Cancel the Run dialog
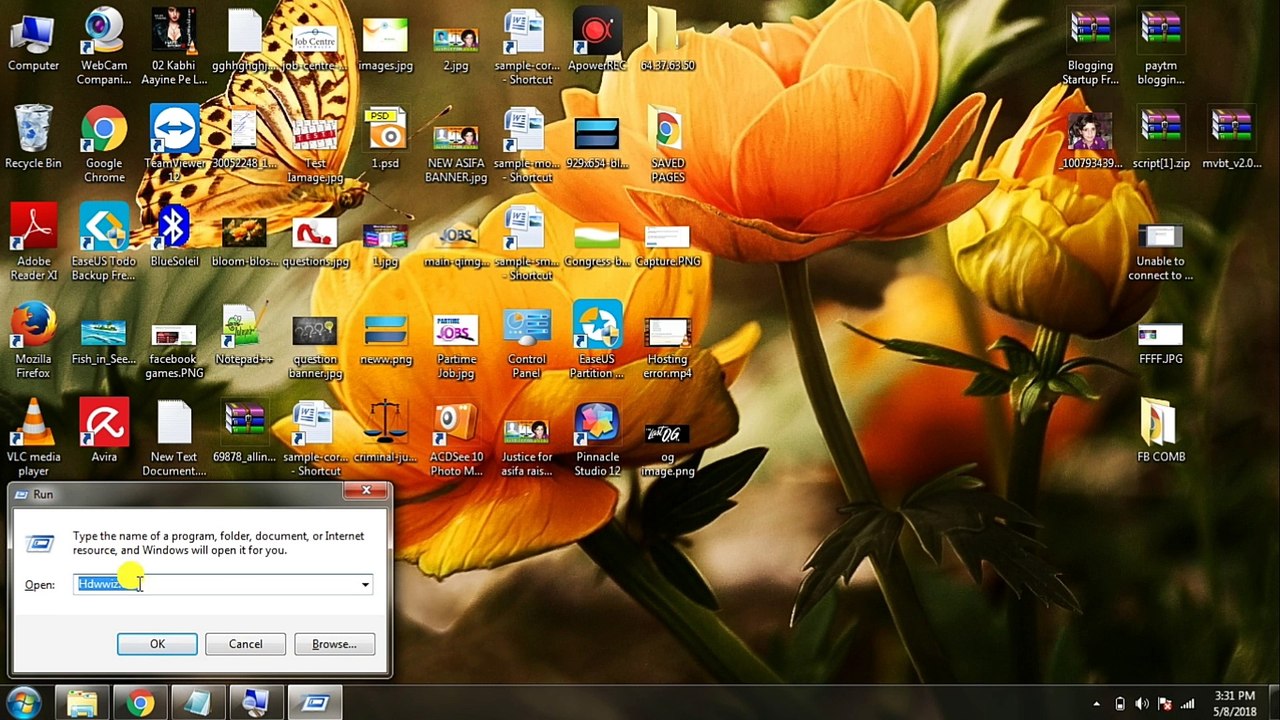Viewport: 1280px width, 720px height. [245, 644]
